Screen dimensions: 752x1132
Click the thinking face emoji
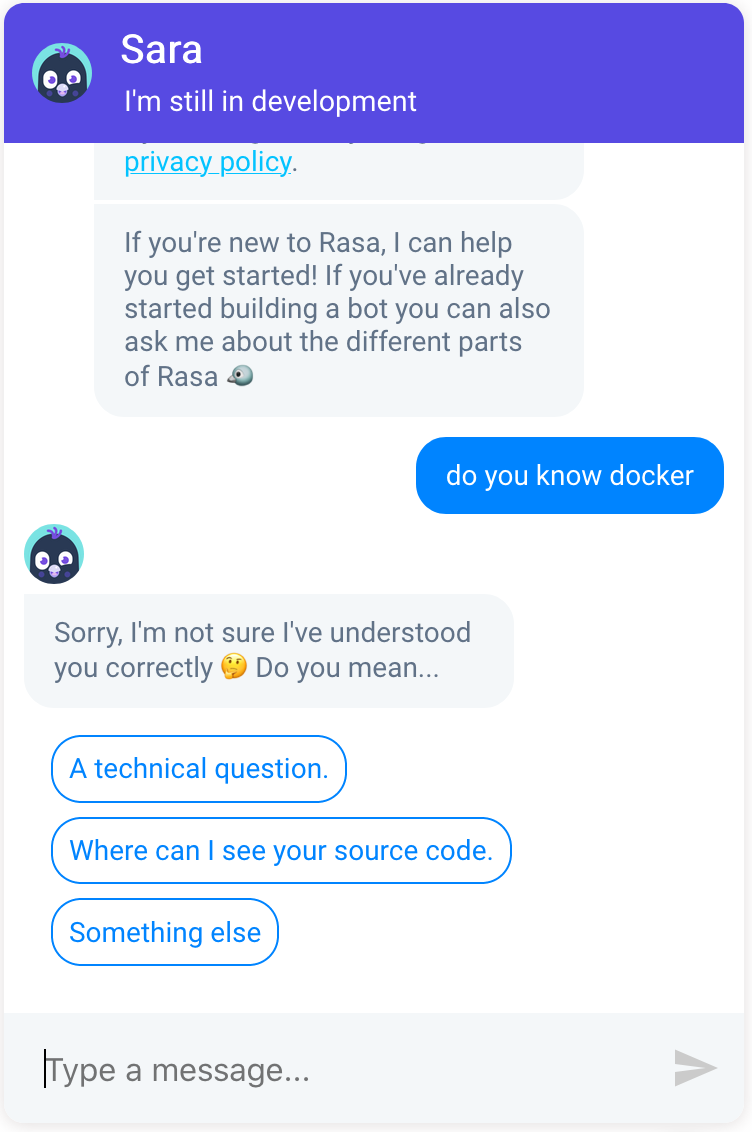[x=234, y=666]
